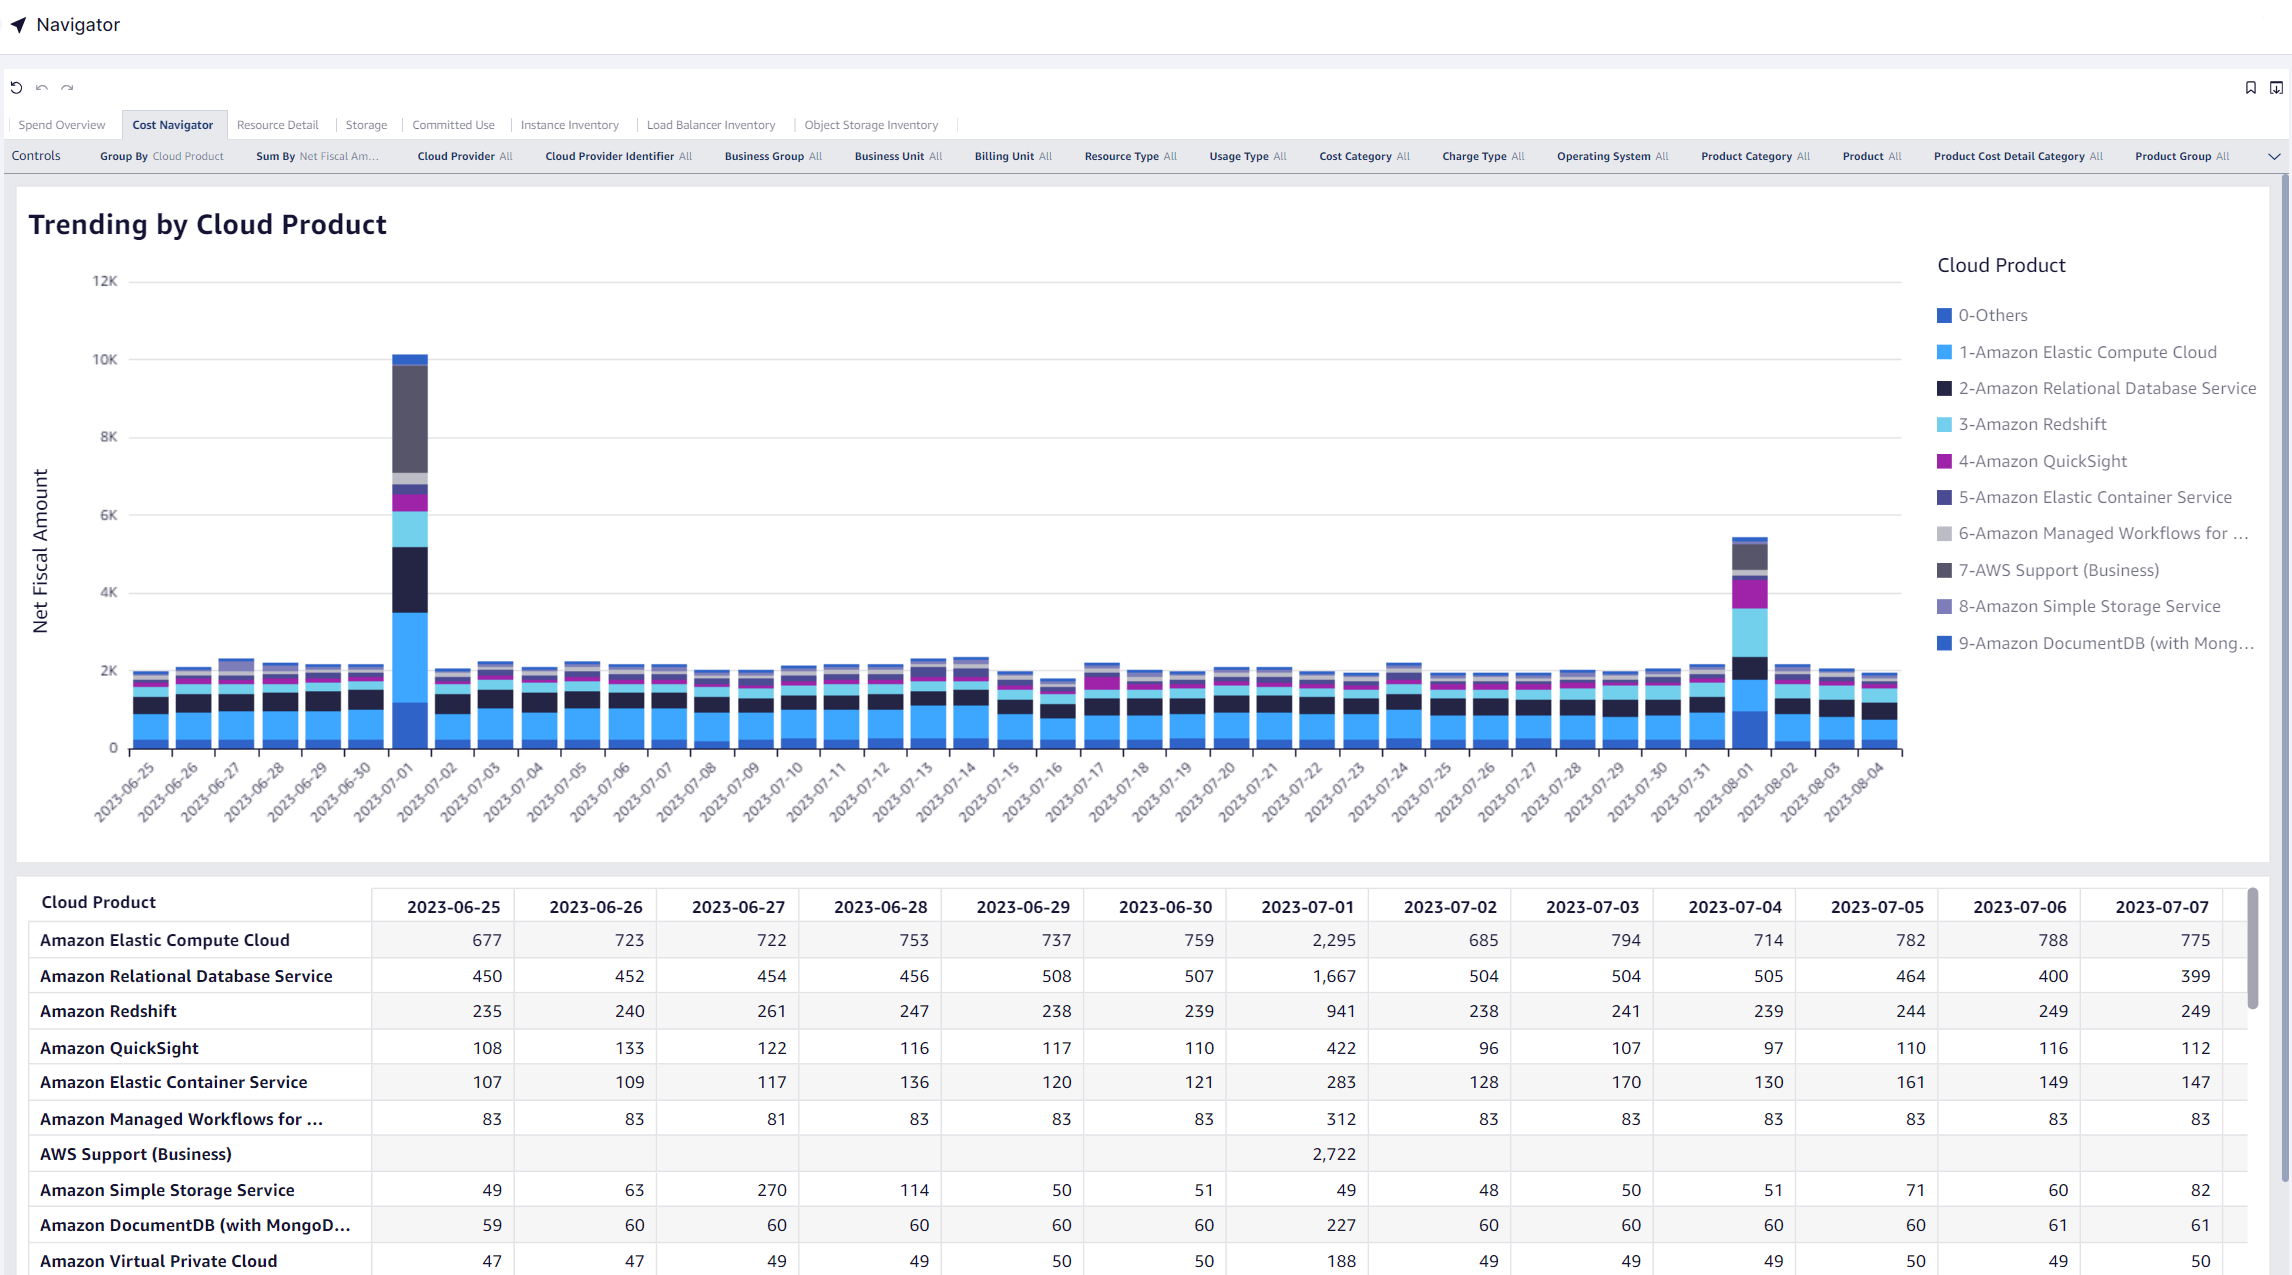
Task: Expand the Controls bar chevron
Action: 2273,156
